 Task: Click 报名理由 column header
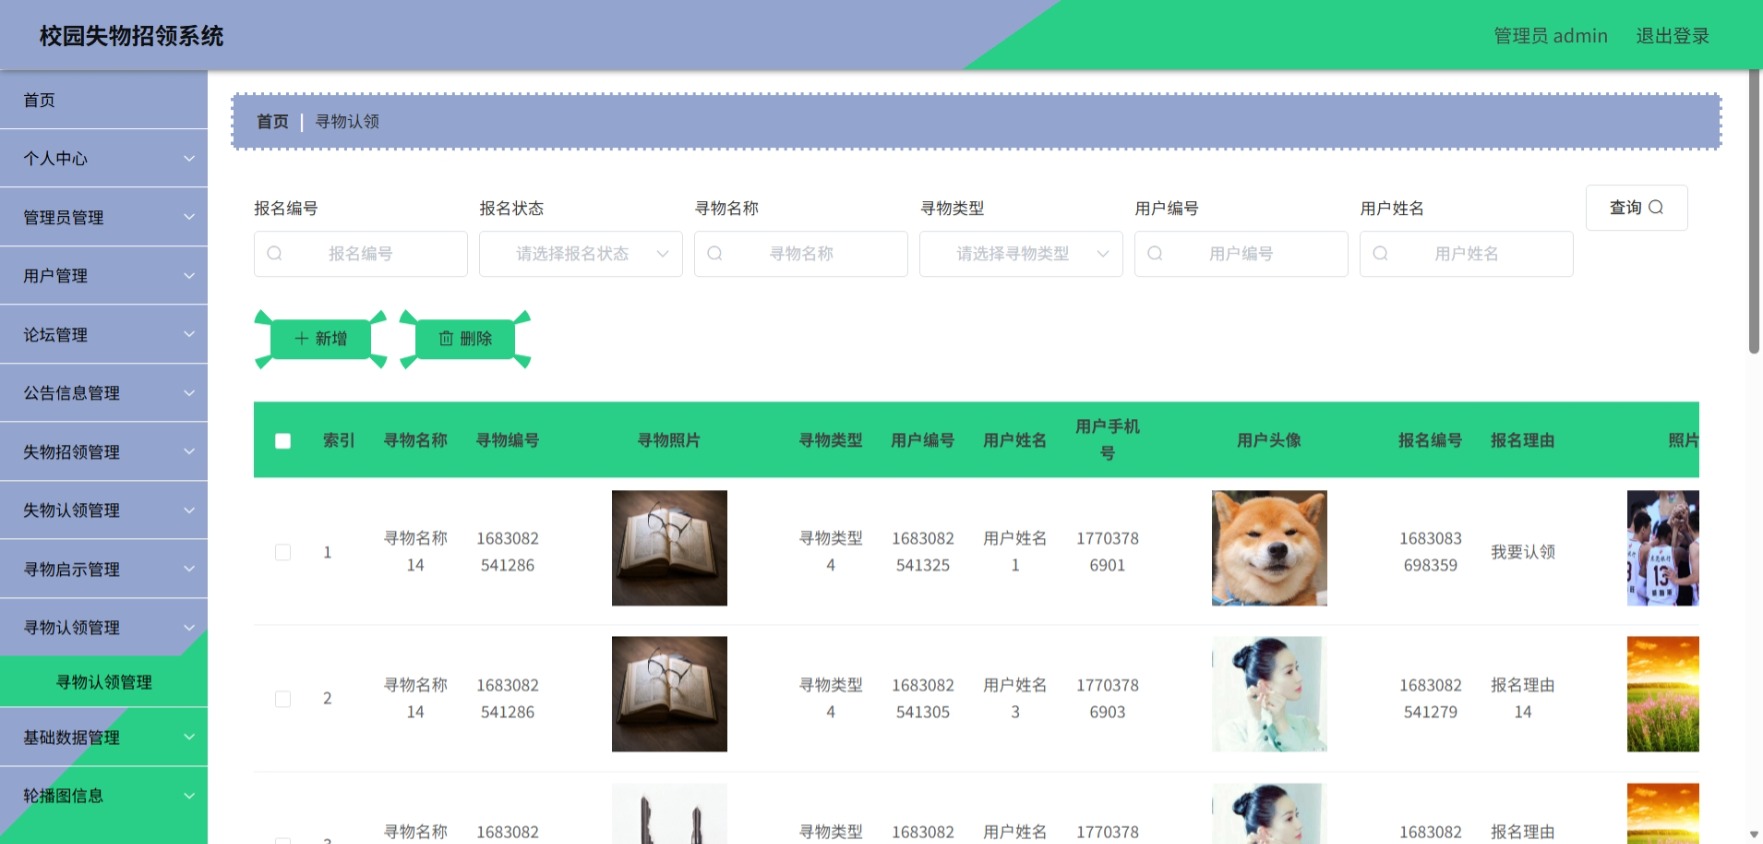pos(1522,440)
